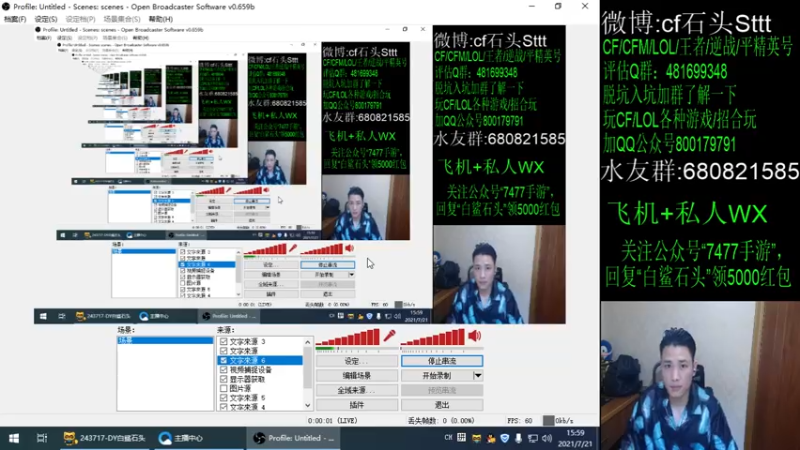Click 停止串流 to stop streaming
This screenshot has height=450, width=800.
coord(442,361)
